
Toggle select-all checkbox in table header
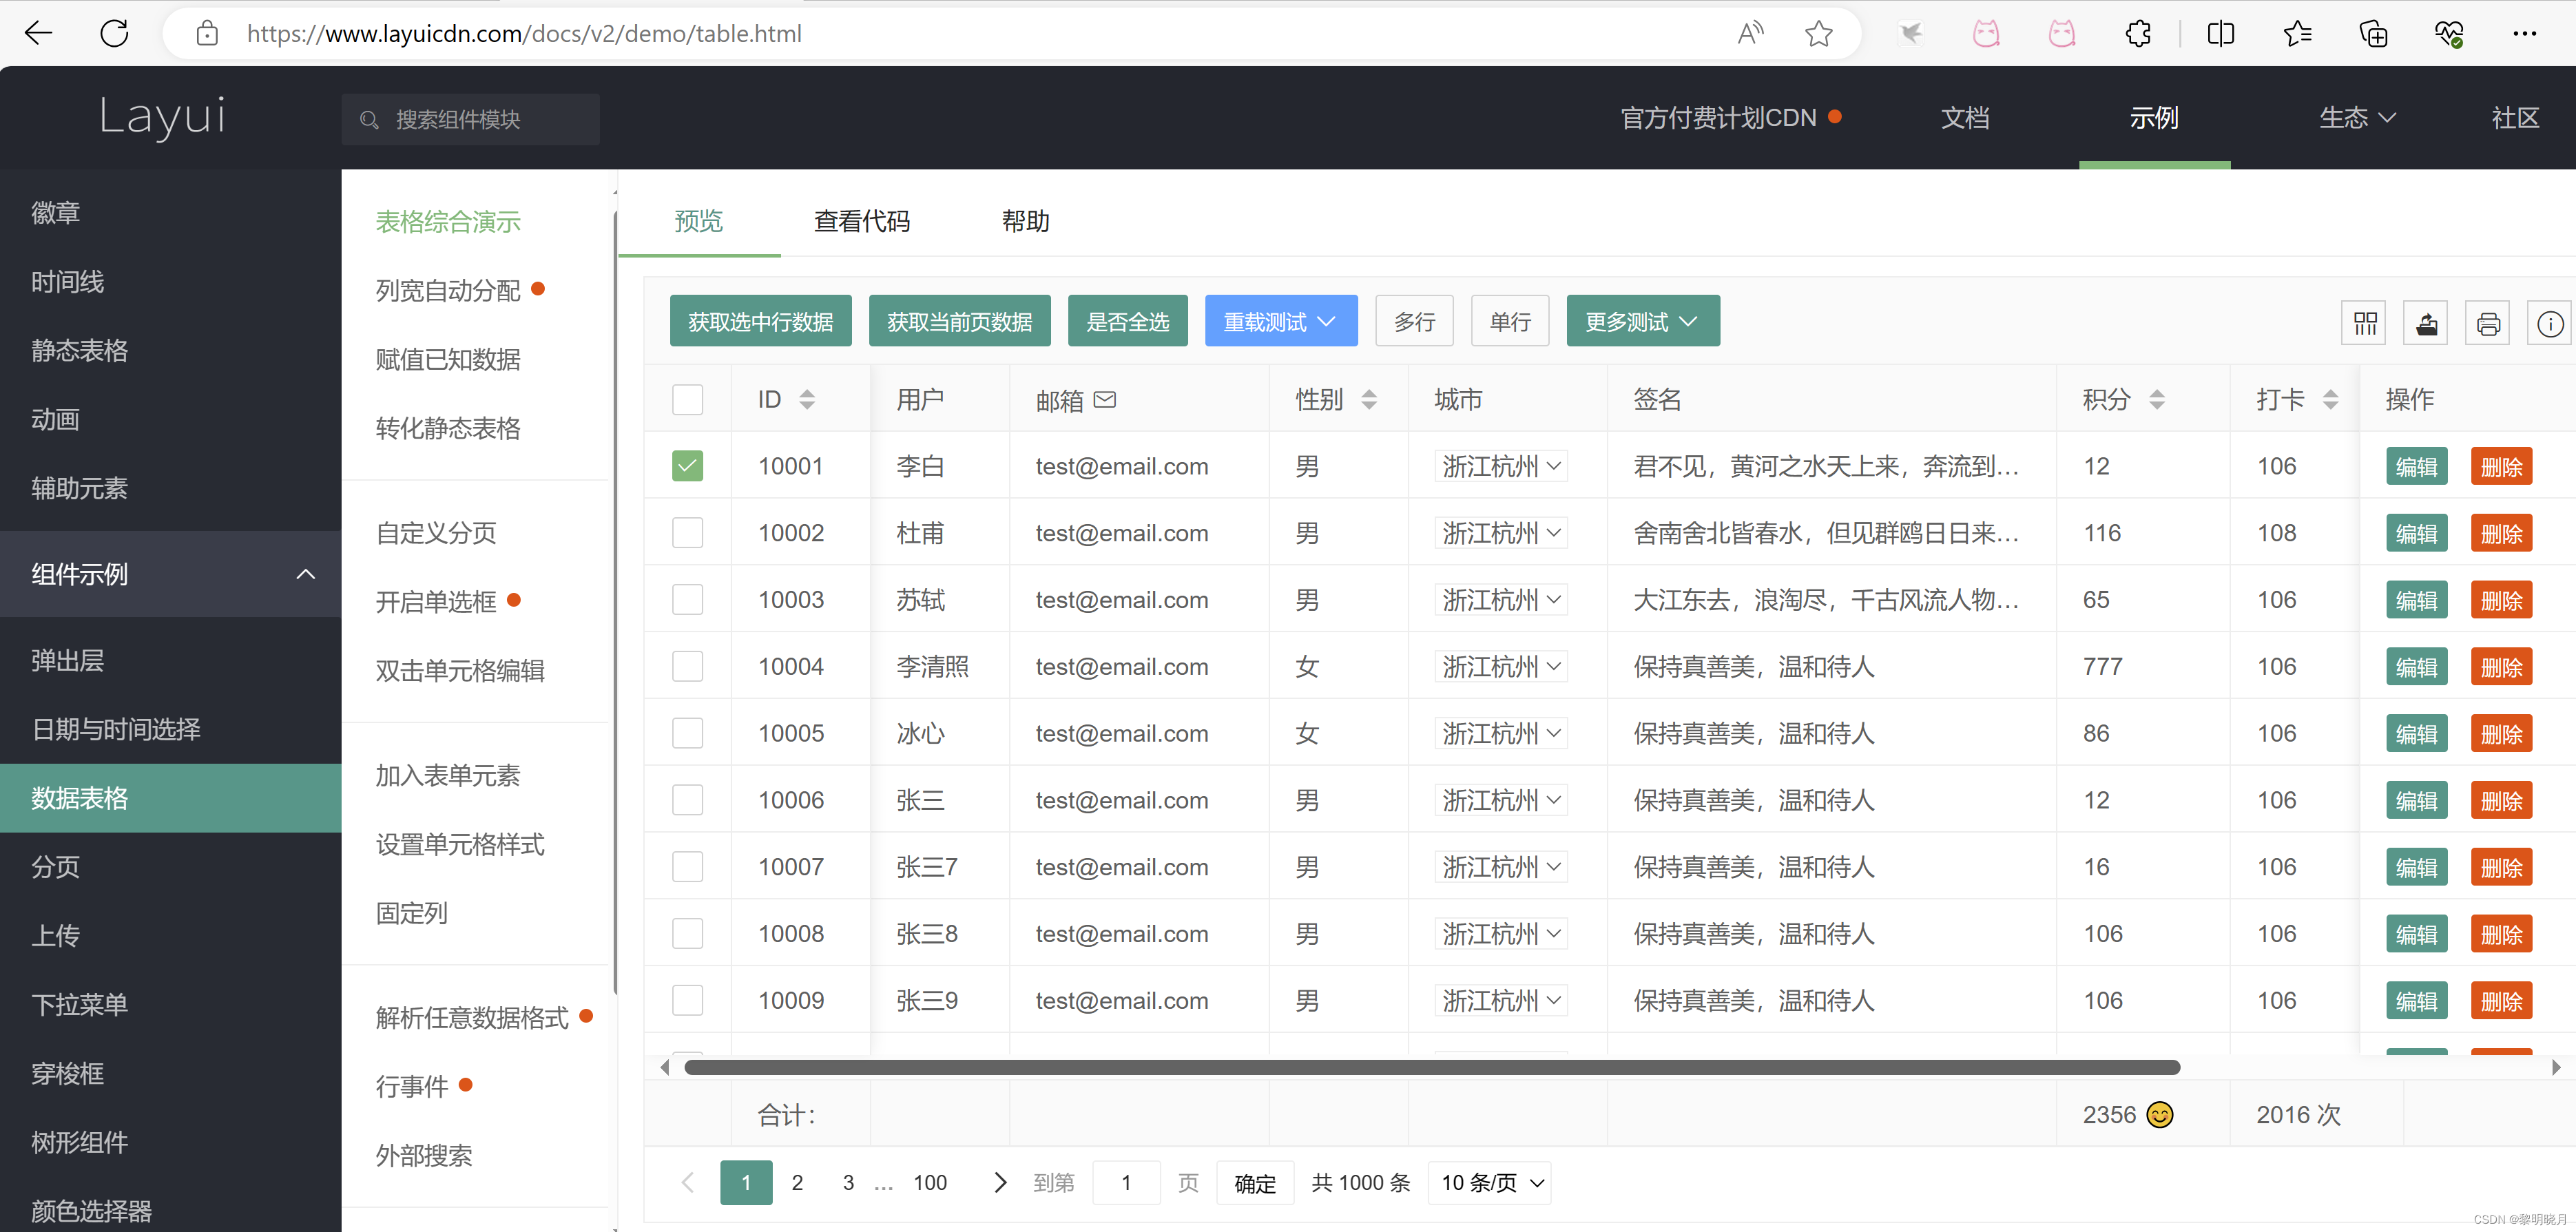click(687, 400)
